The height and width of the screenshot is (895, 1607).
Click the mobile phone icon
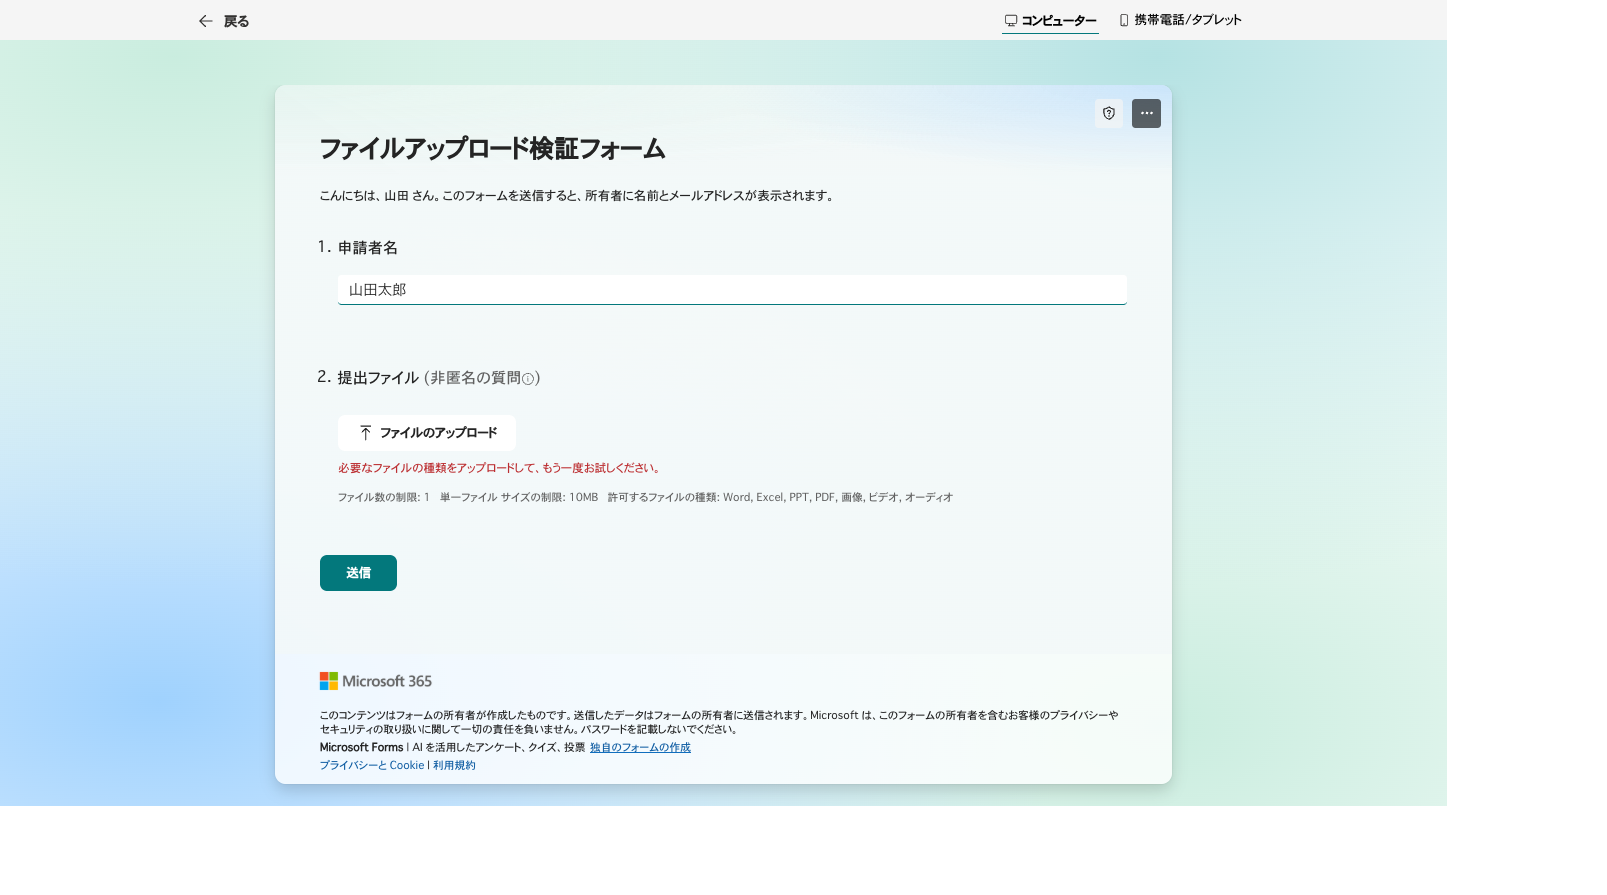[1124, 20]
